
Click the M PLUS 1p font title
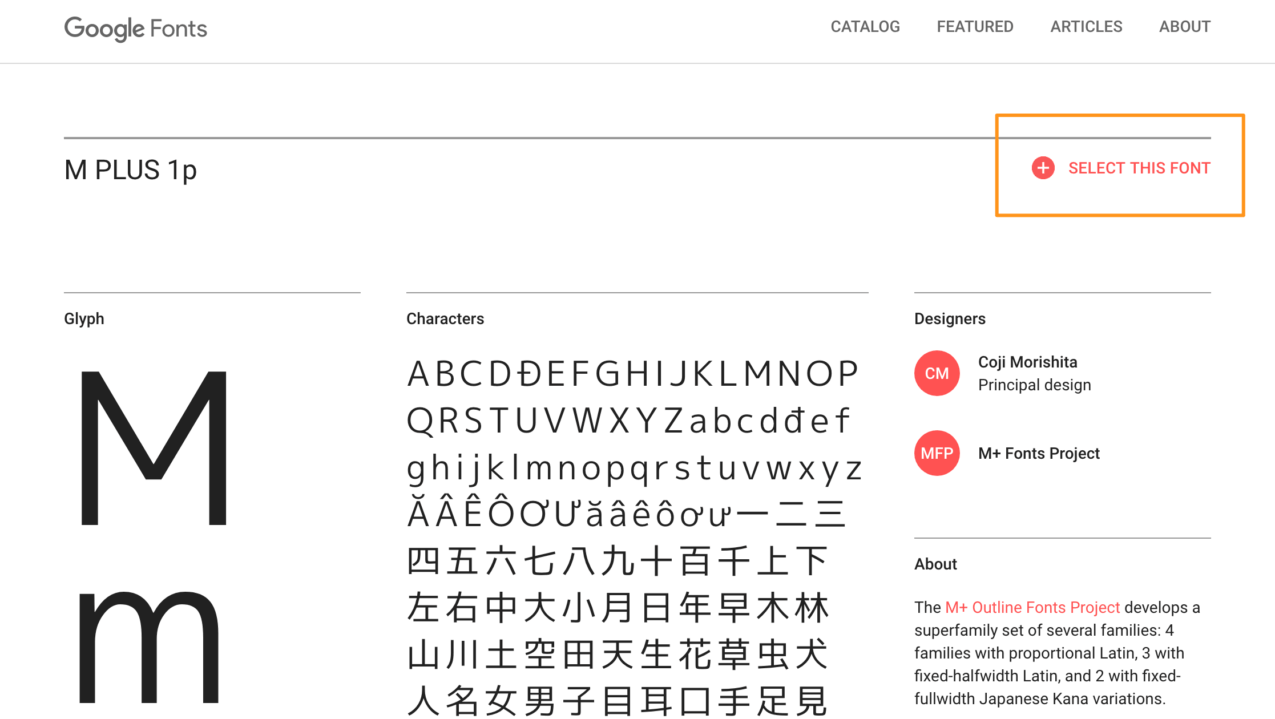pos(130,170)
